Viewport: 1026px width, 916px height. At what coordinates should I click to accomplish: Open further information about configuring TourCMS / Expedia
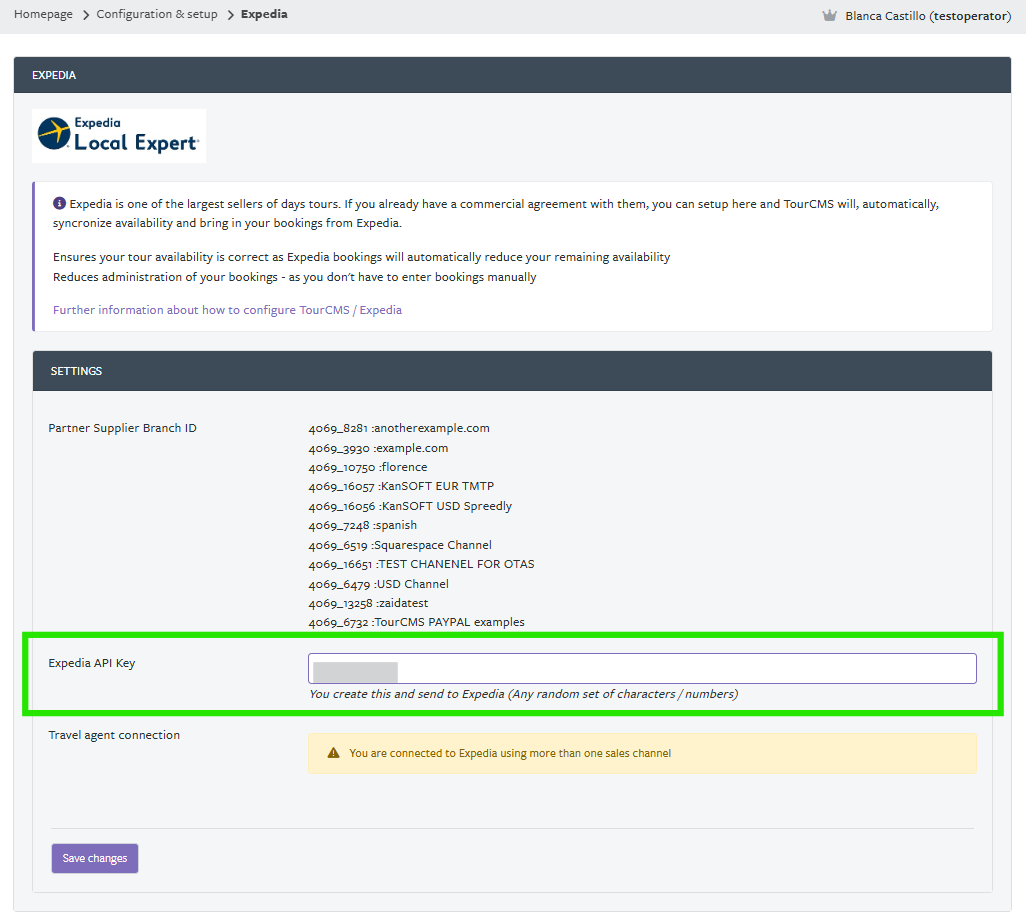pyautogui.click(x=227, y=310)
